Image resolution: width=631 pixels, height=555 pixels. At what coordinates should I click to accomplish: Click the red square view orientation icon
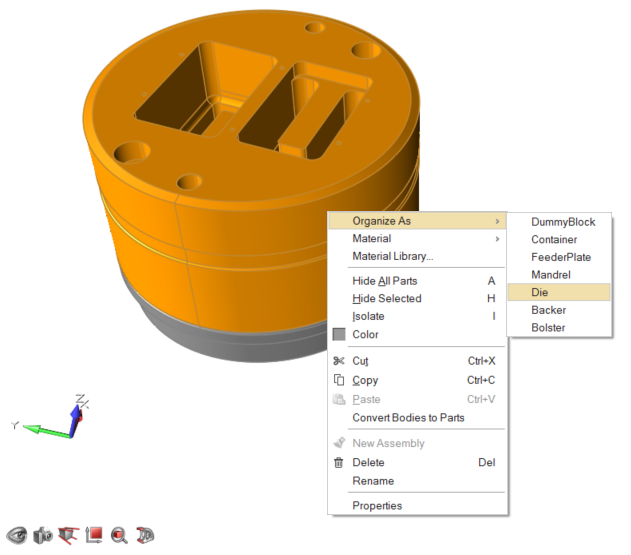(94, 535)
